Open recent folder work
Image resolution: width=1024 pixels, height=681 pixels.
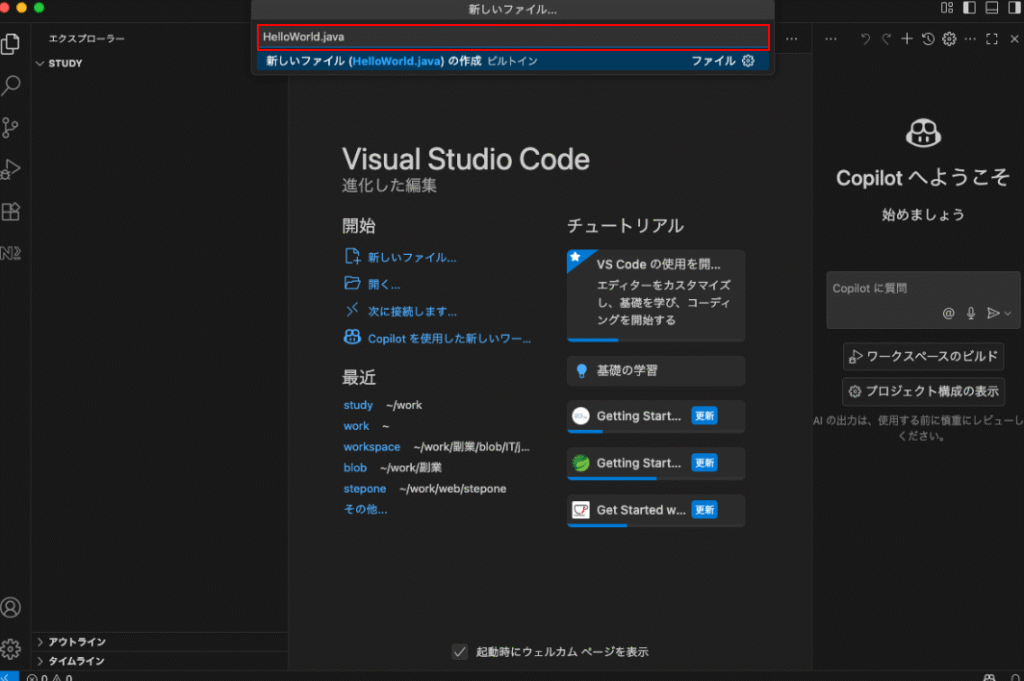356,426
